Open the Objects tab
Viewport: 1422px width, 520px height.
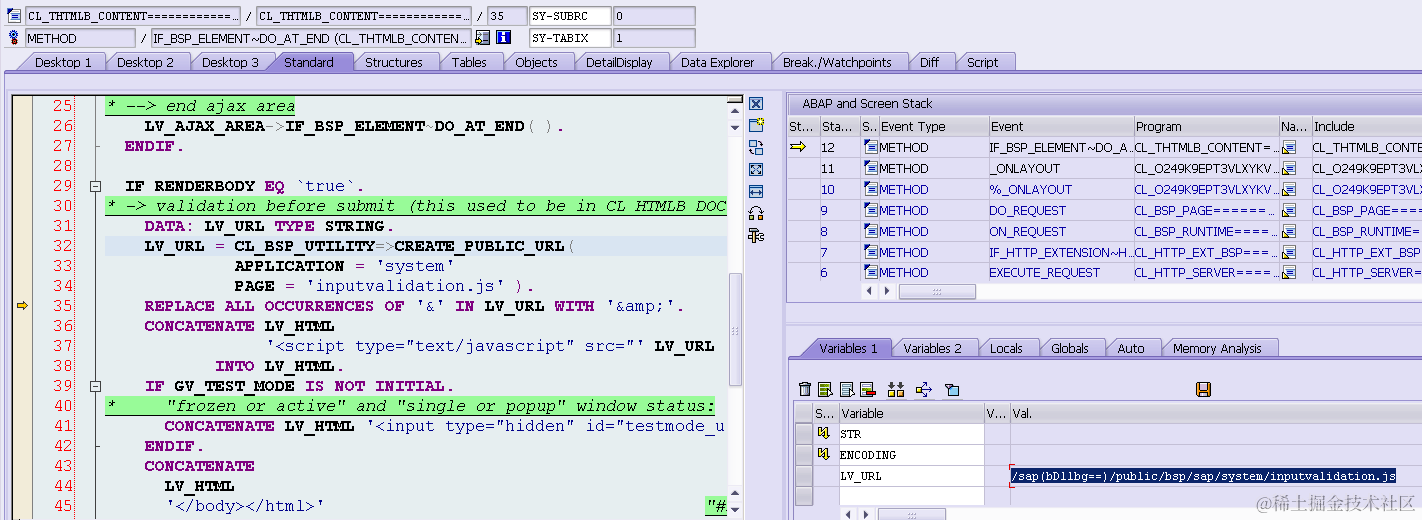click(536, 62)
